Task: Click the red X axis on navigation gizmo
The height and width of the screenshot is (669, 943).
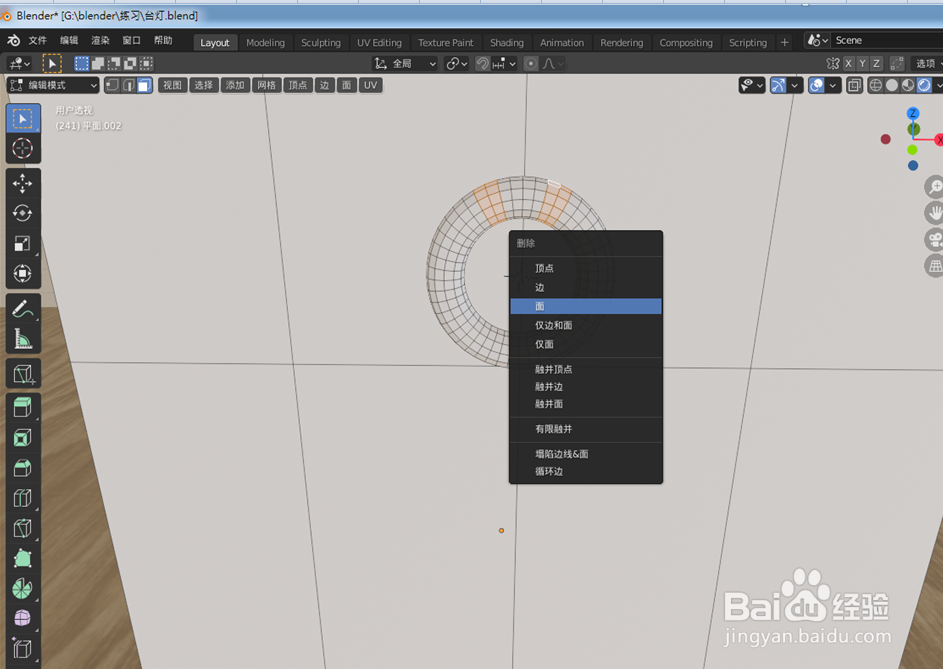Action: pos(938,139)
